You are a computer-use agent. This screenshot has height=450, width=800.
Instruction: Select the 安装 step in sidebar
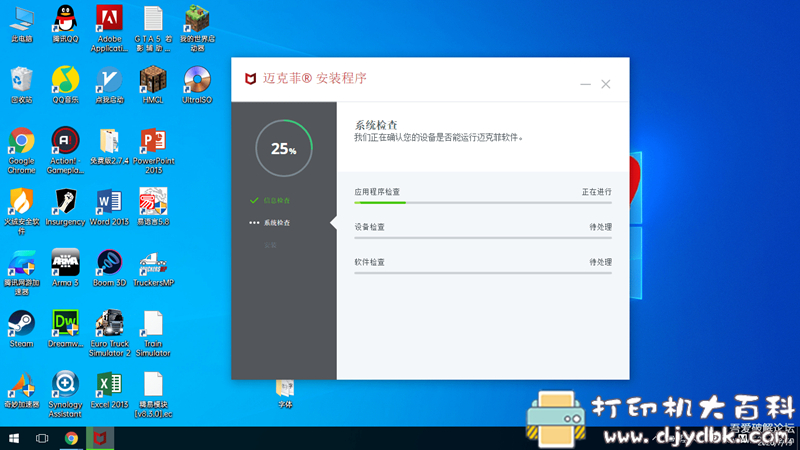(270, 245)
